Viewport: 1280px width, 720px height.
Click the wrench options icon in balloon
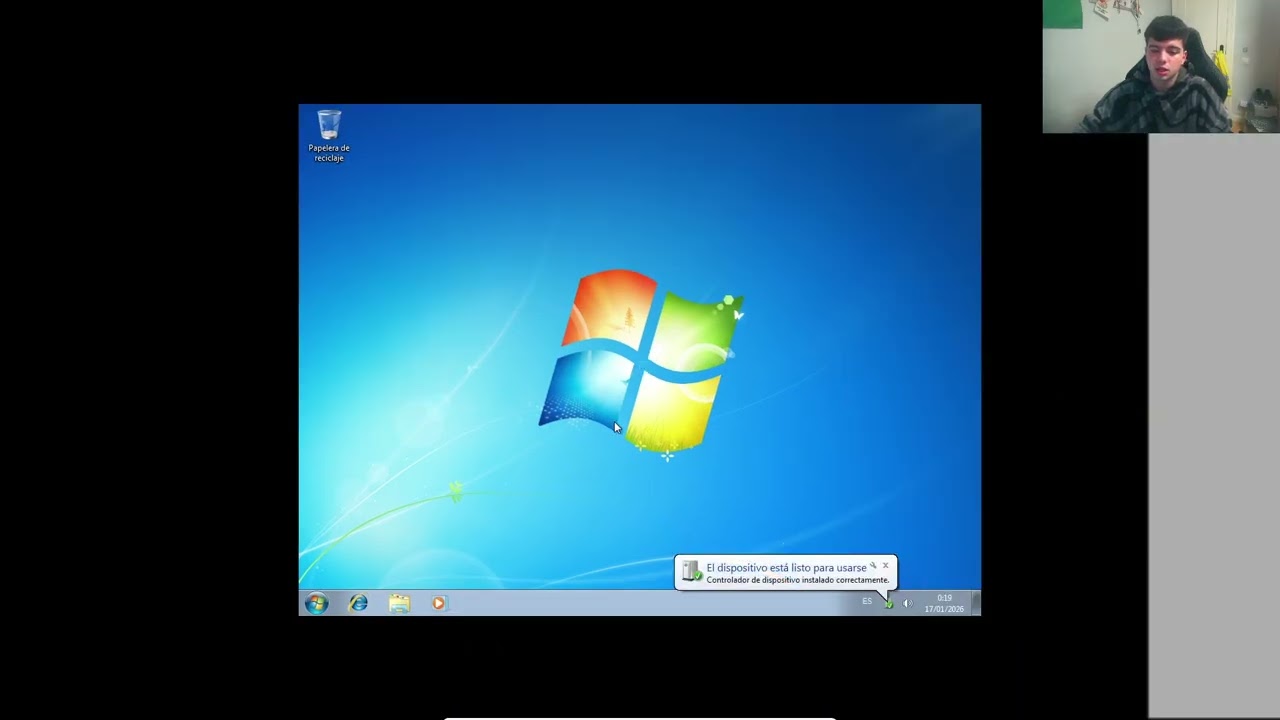[873, 565]
